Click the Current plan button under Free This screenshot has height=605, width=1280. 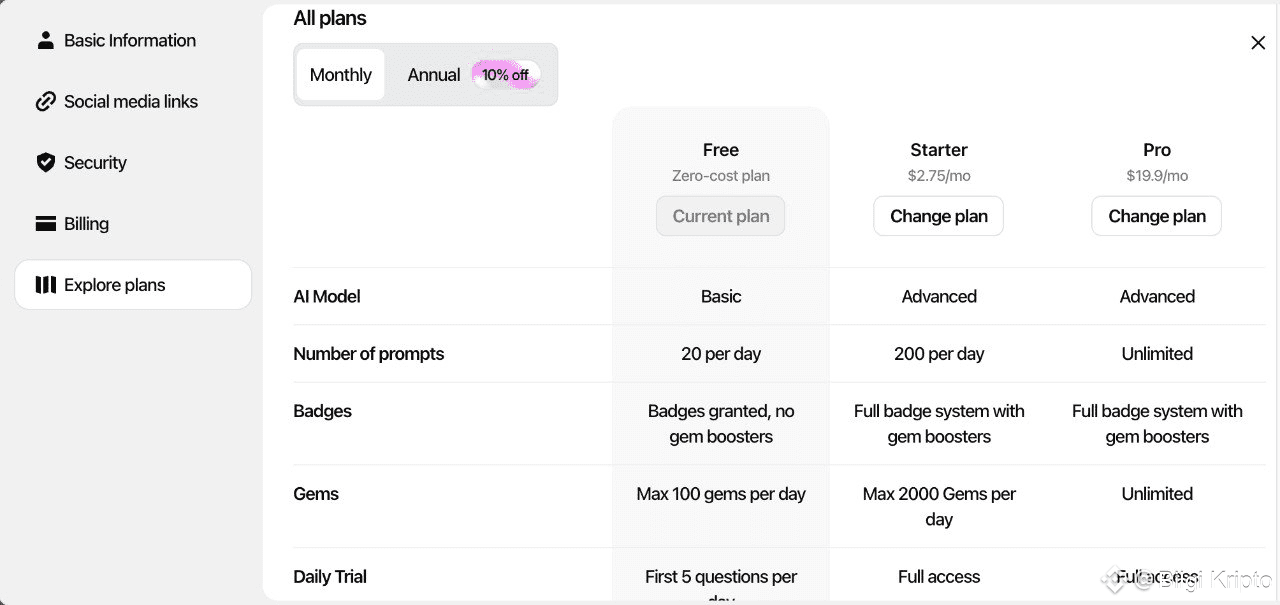720,216
